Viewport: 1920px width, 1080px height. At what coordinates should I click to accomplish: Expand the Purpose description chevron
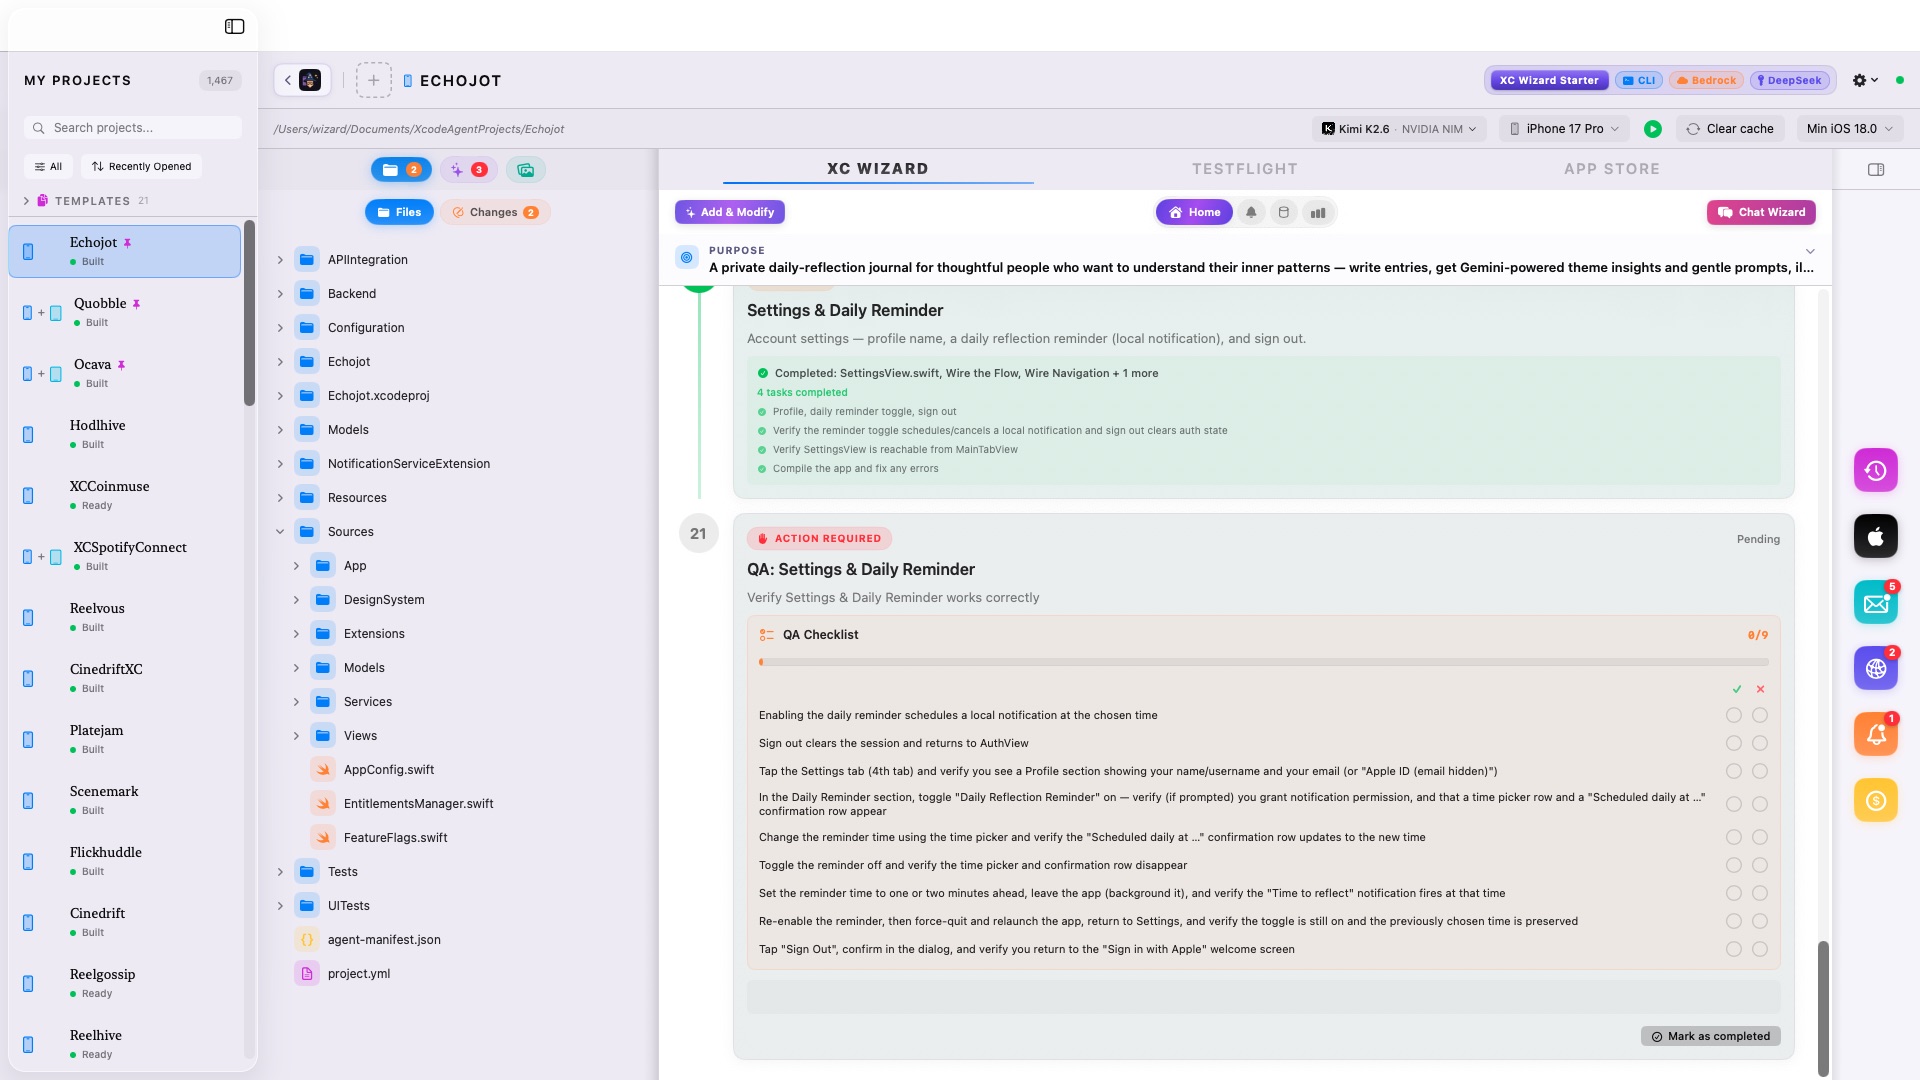pyautogui.click(x=1810, y=251)
